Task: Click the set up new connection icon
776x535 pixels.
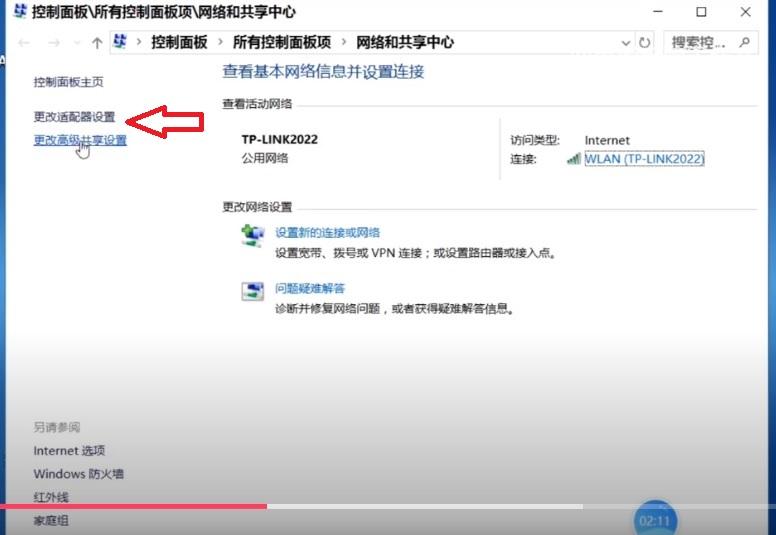Action: (253, 236)
